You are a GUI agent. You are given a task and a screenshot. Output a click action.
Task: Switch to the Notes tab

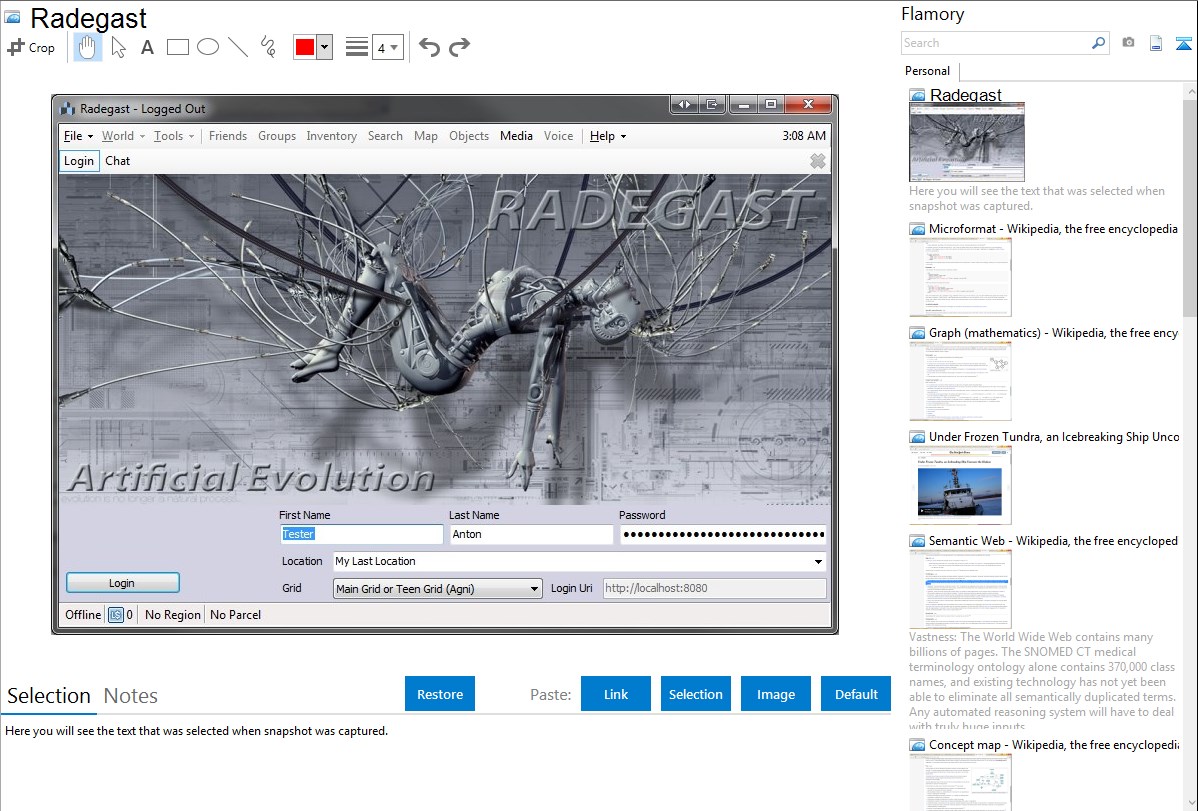click(131, 696)
